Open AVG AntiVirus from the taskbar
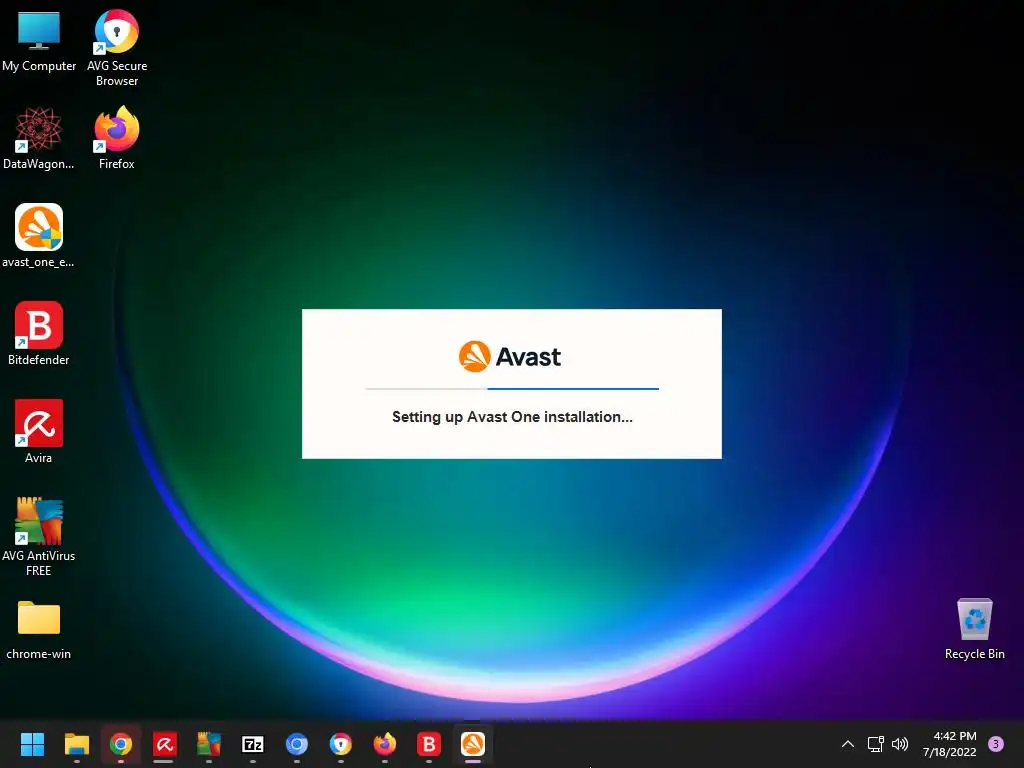1024x768 pixels. (209, 744)
